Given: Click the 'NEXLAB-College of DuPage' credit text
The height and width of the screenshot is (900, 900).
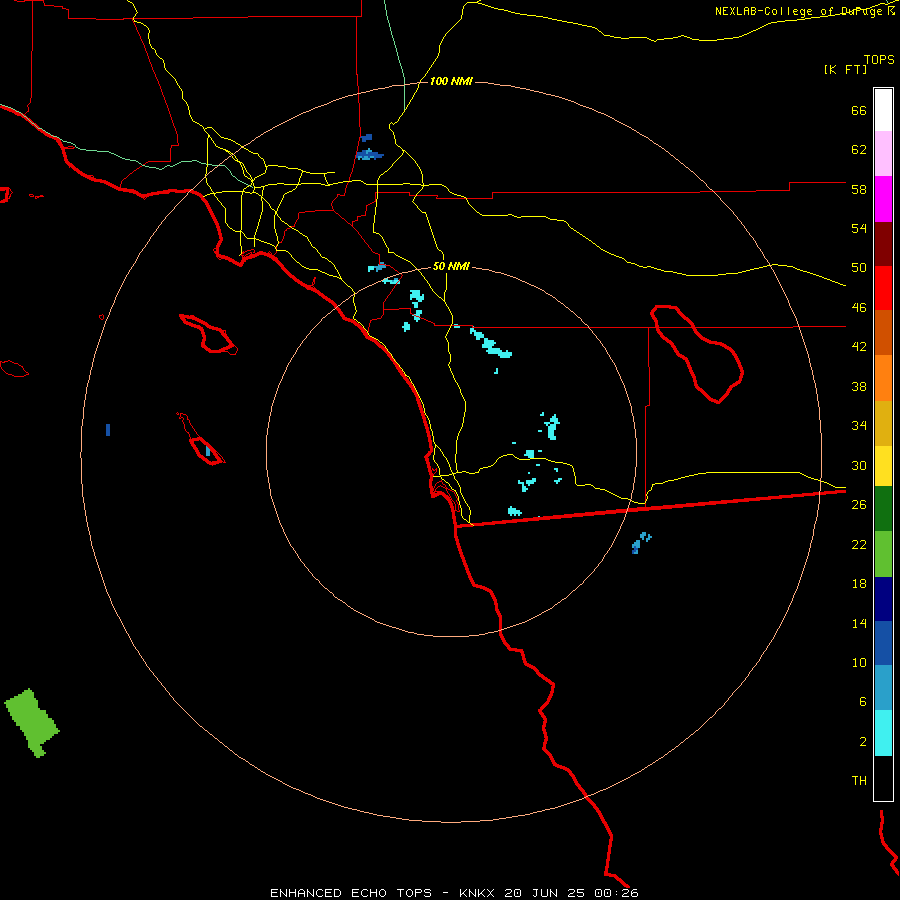Looking at the screenshot, I should pyautogui.click(x=800, y=11).
